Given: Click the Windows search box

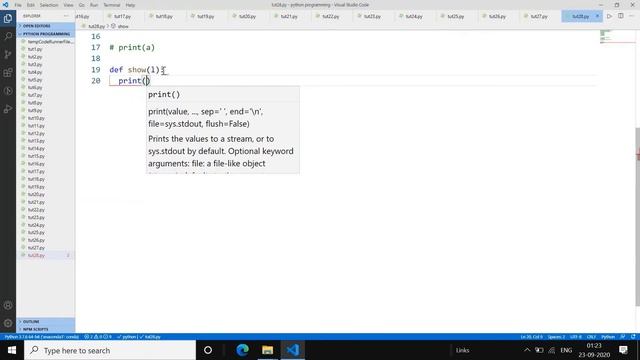Looking at the screenshot, I should (x=110, y=350).
